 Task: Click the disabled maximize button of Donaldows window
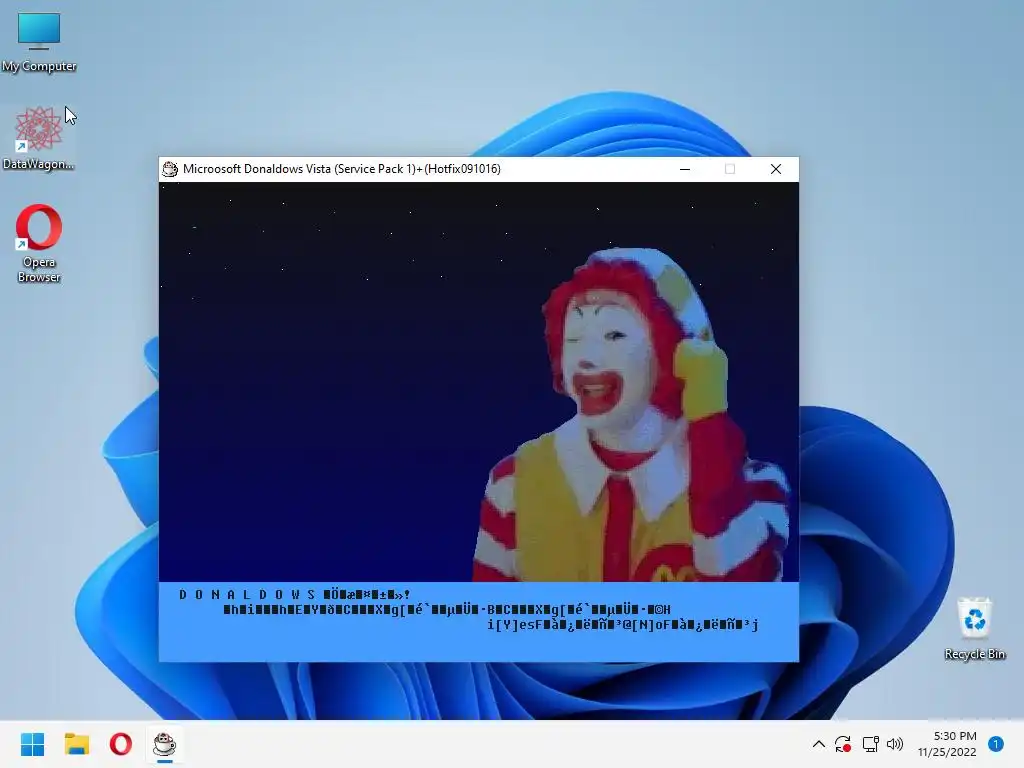coord(730,169)
